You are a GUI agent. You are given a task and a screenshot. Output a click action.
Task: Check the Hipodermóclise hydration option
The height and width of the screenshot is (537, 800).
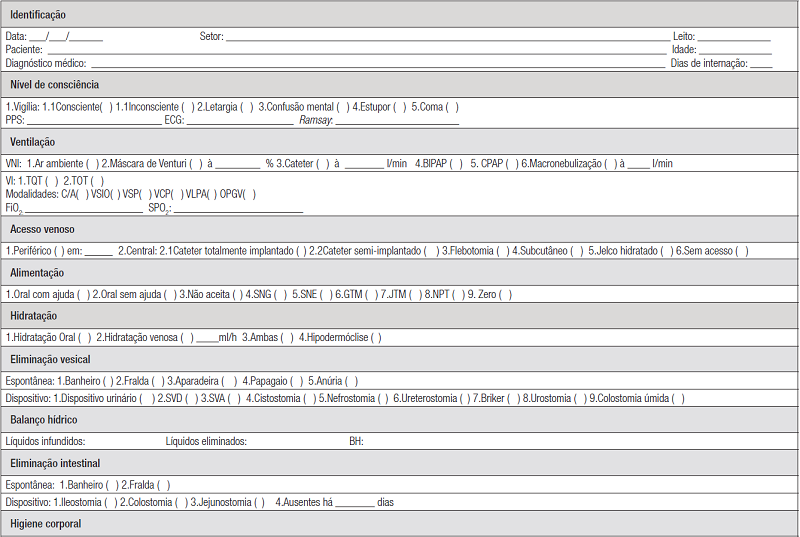pyautogui.click(x=375, y=337)
